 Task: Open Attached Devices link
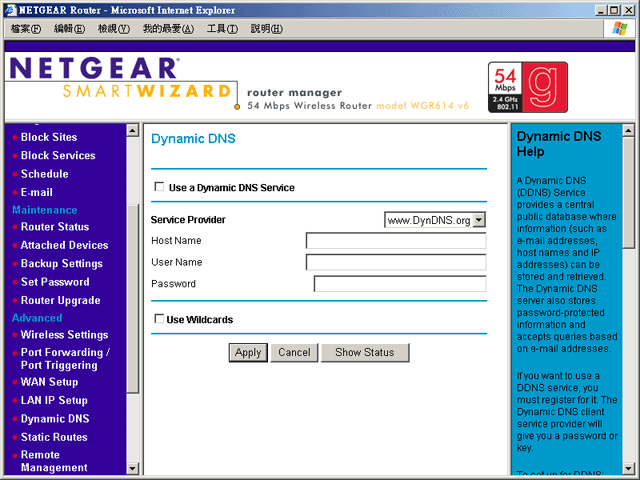click(x=64, y=245)
